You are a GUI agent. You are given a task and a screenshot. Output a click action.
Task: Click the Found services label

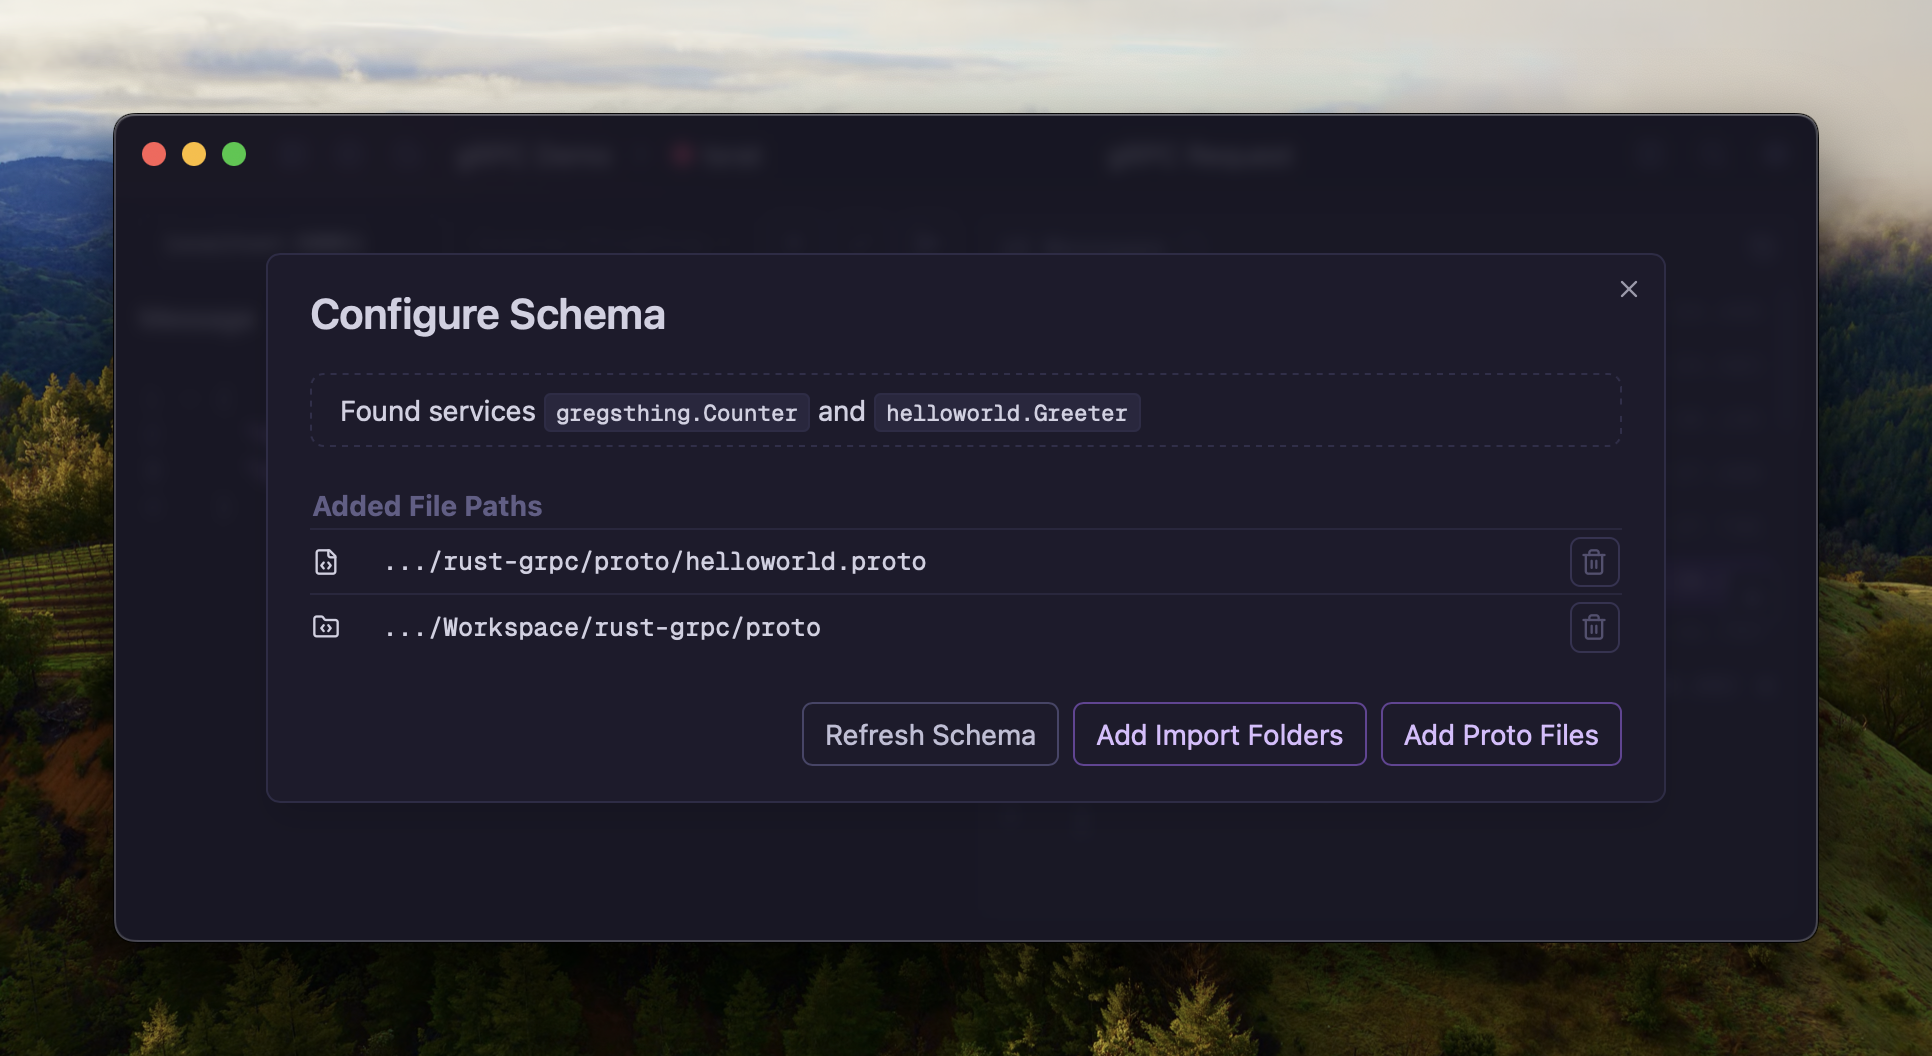pyautogui.click(x=437, y=412)
